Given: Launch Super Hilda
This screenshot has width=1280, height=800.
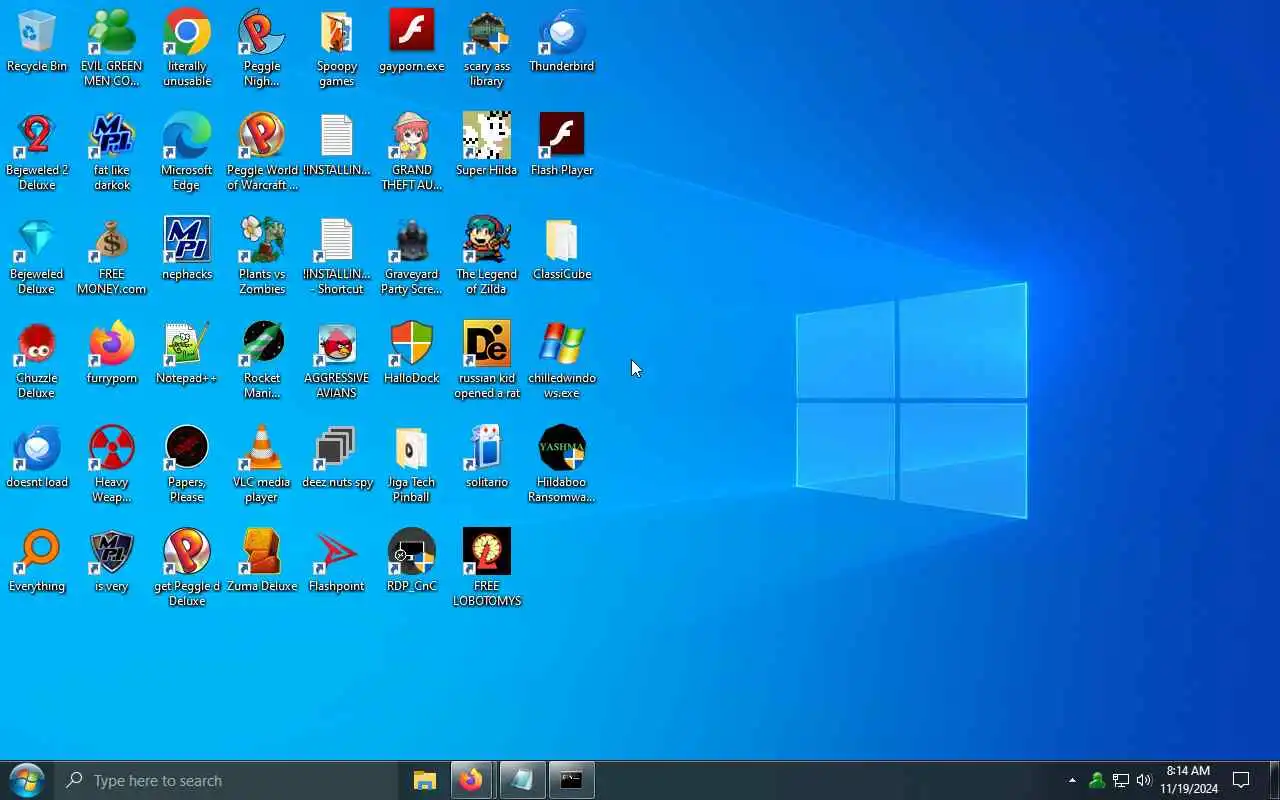Looking at the screenshot, I should pyautogui.click(x=487, y=146).
